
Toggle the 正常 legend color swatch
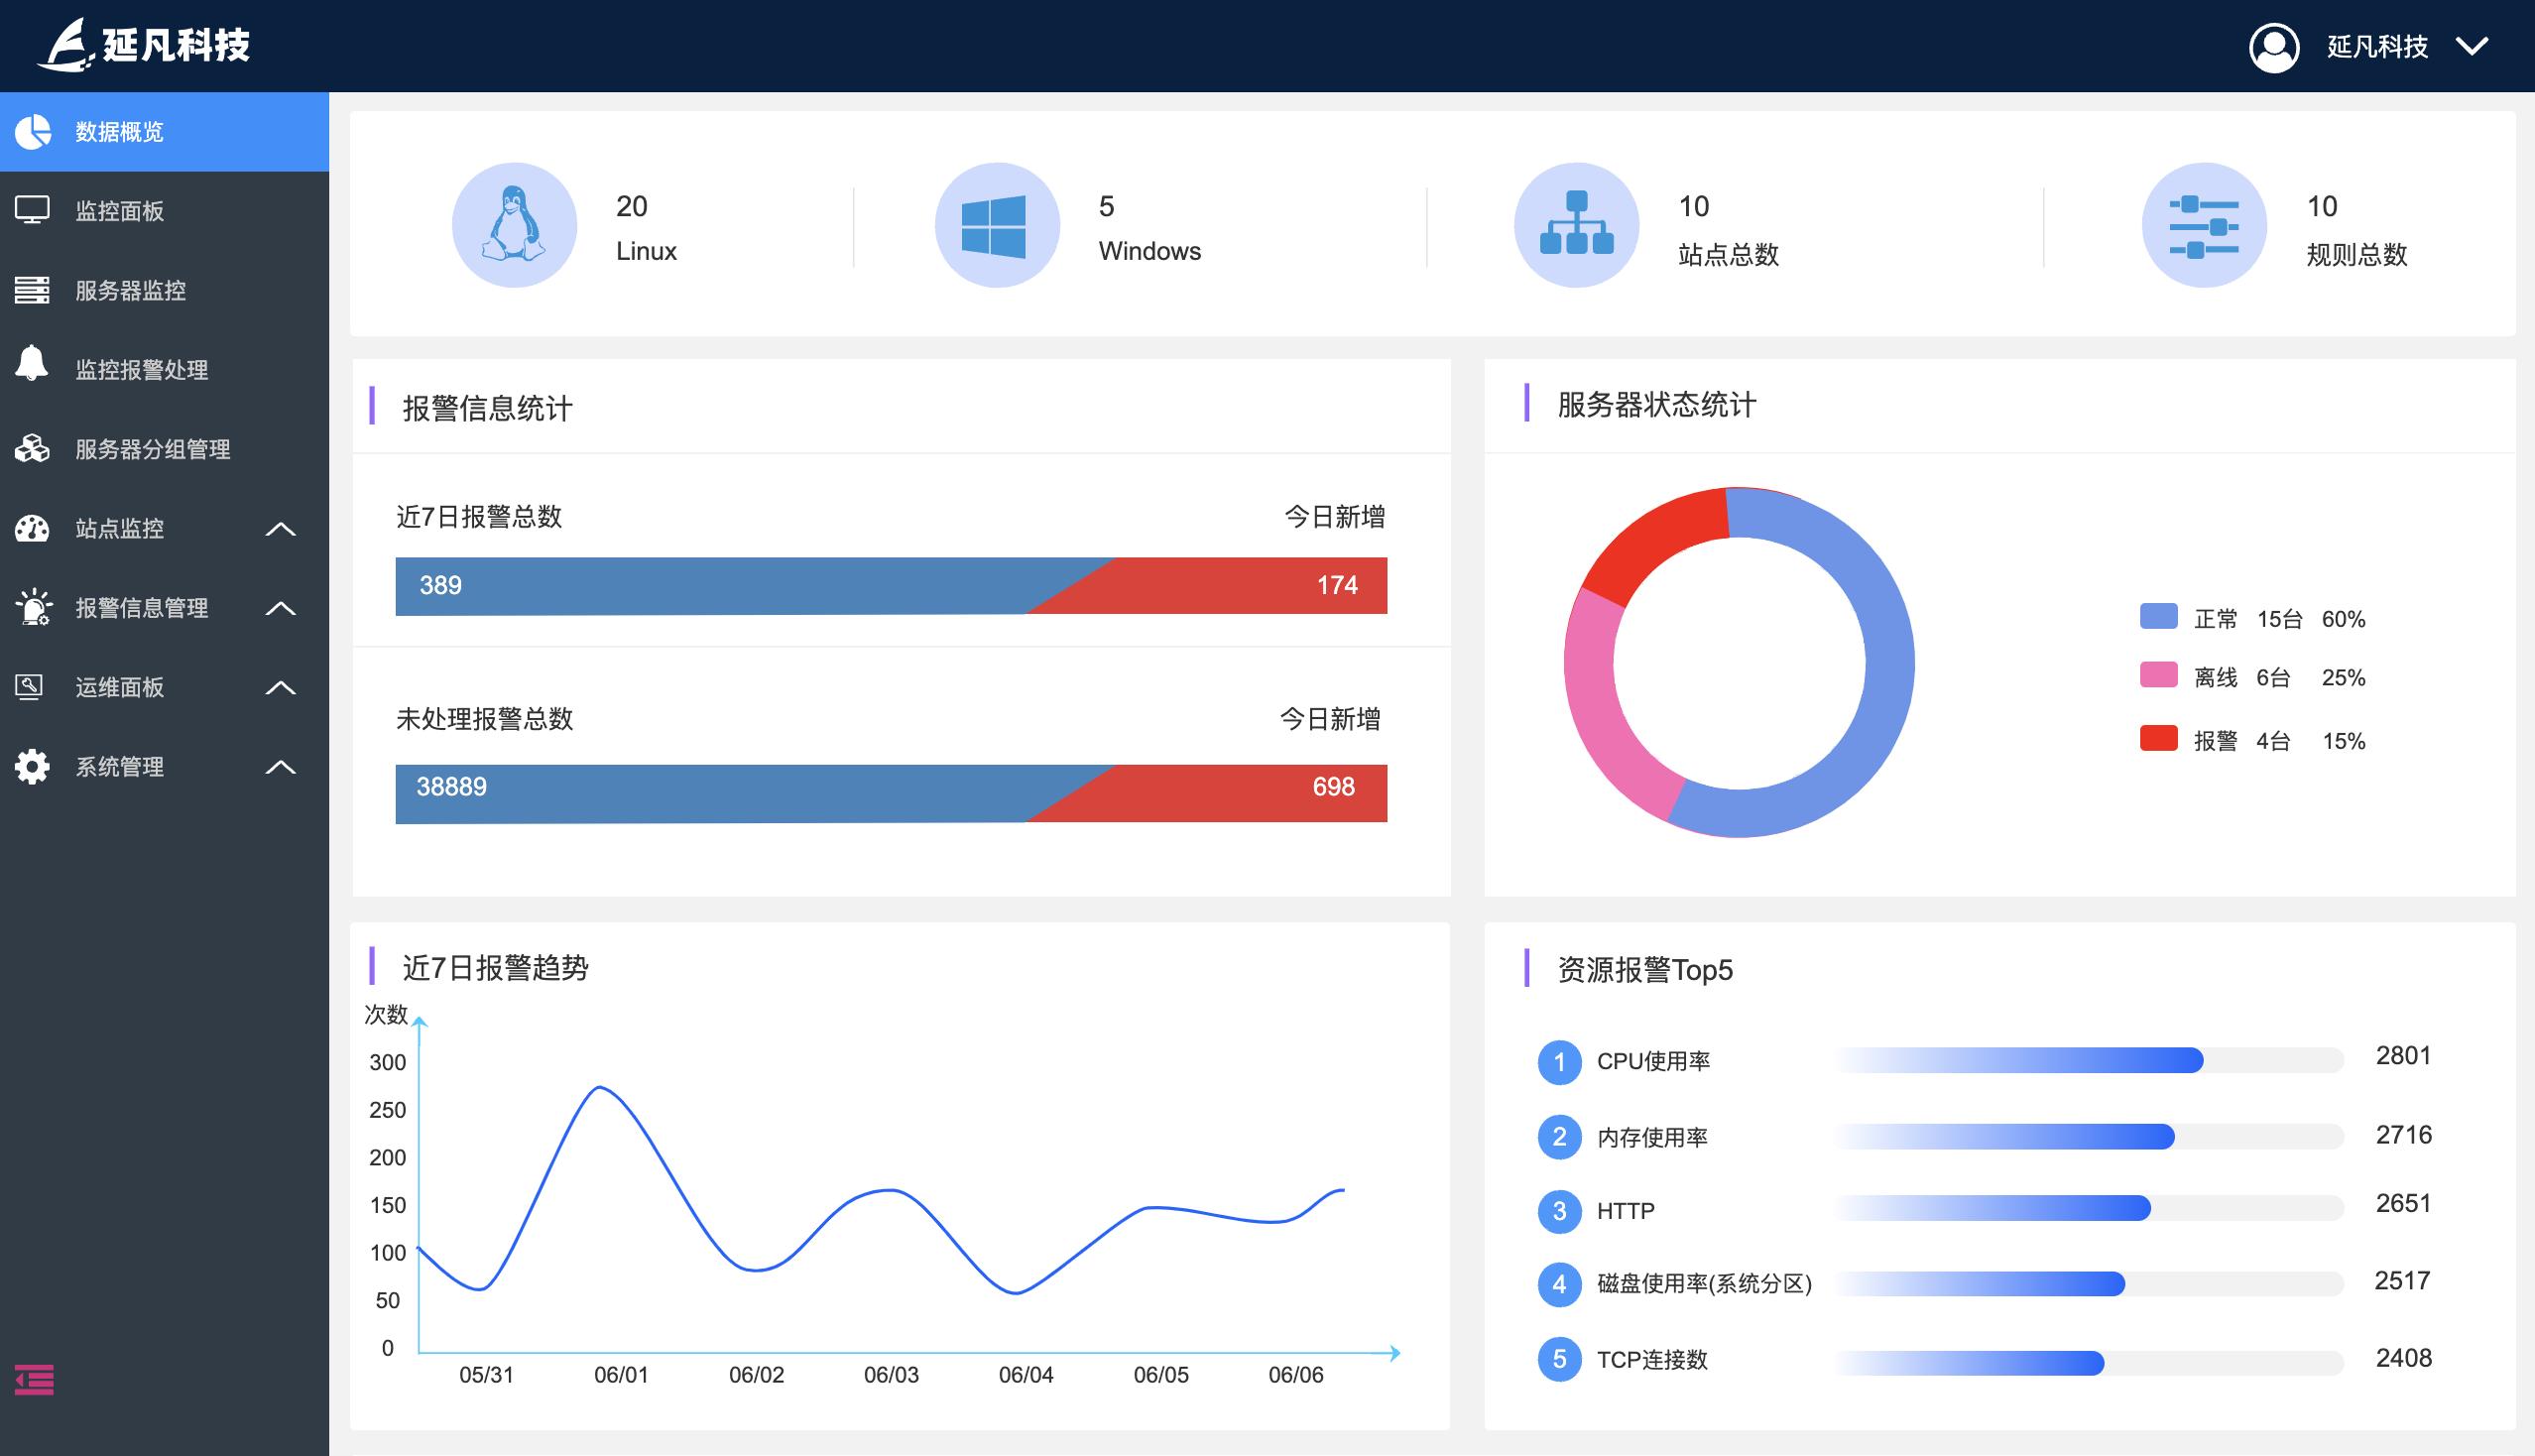[x=2158, y=617]
